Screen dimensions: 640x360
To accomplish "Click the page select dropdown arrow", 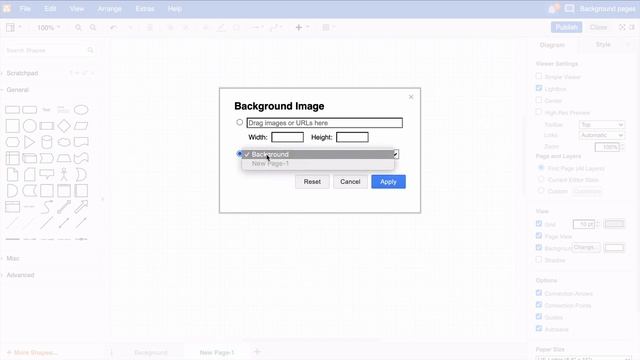I will click(x=396, y=154).
